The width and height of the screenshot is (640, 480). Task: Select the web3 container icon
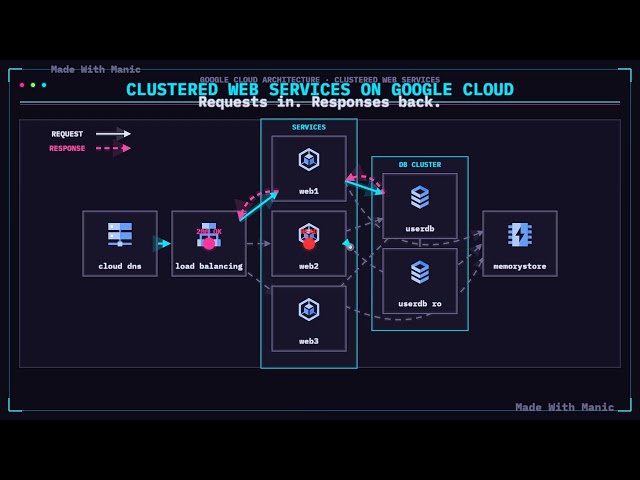309,309
